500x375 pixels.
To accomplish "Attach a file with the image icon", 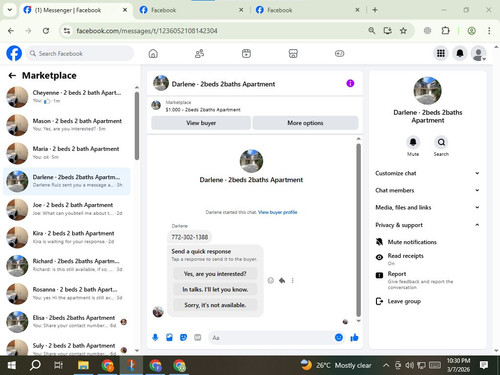I will [x=169, y=338].
